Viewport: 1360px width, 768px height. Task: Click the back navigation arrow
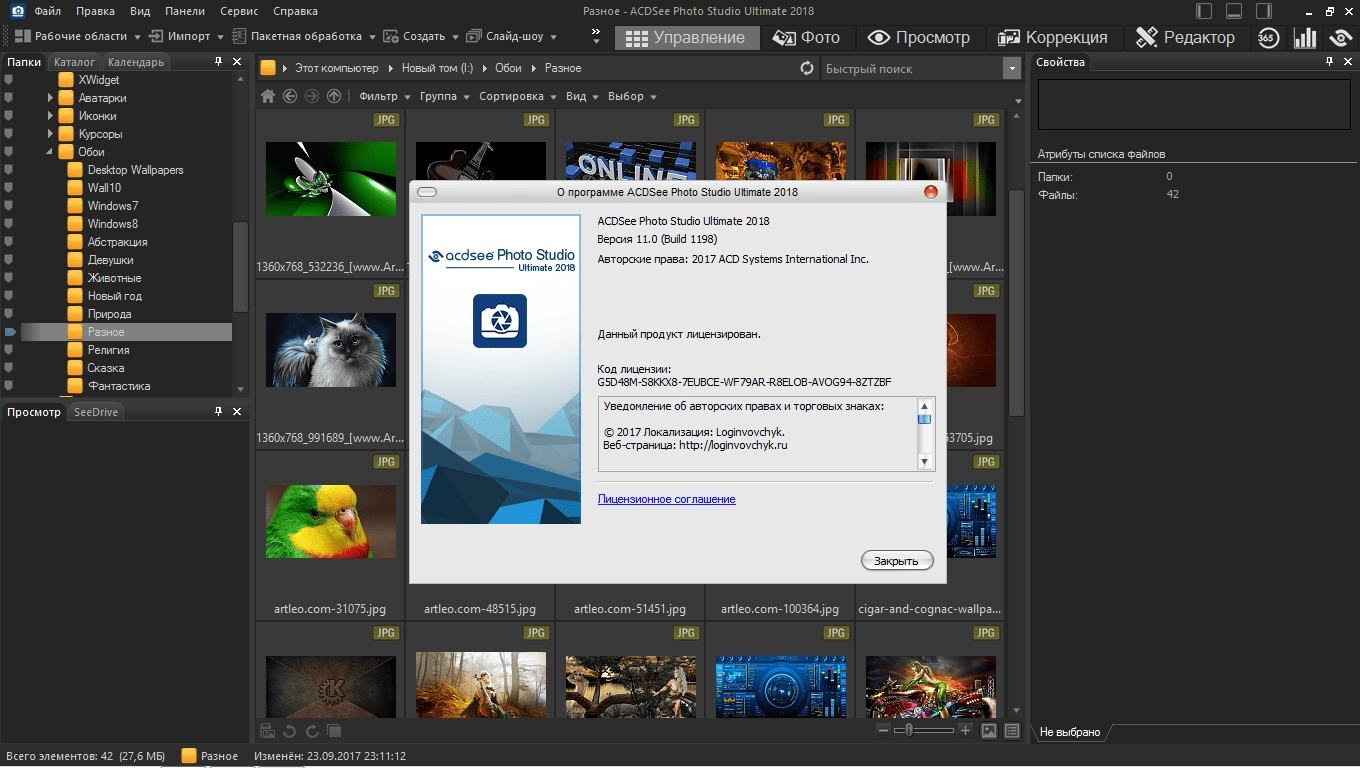pyautogui.click(x=290, y=96)
